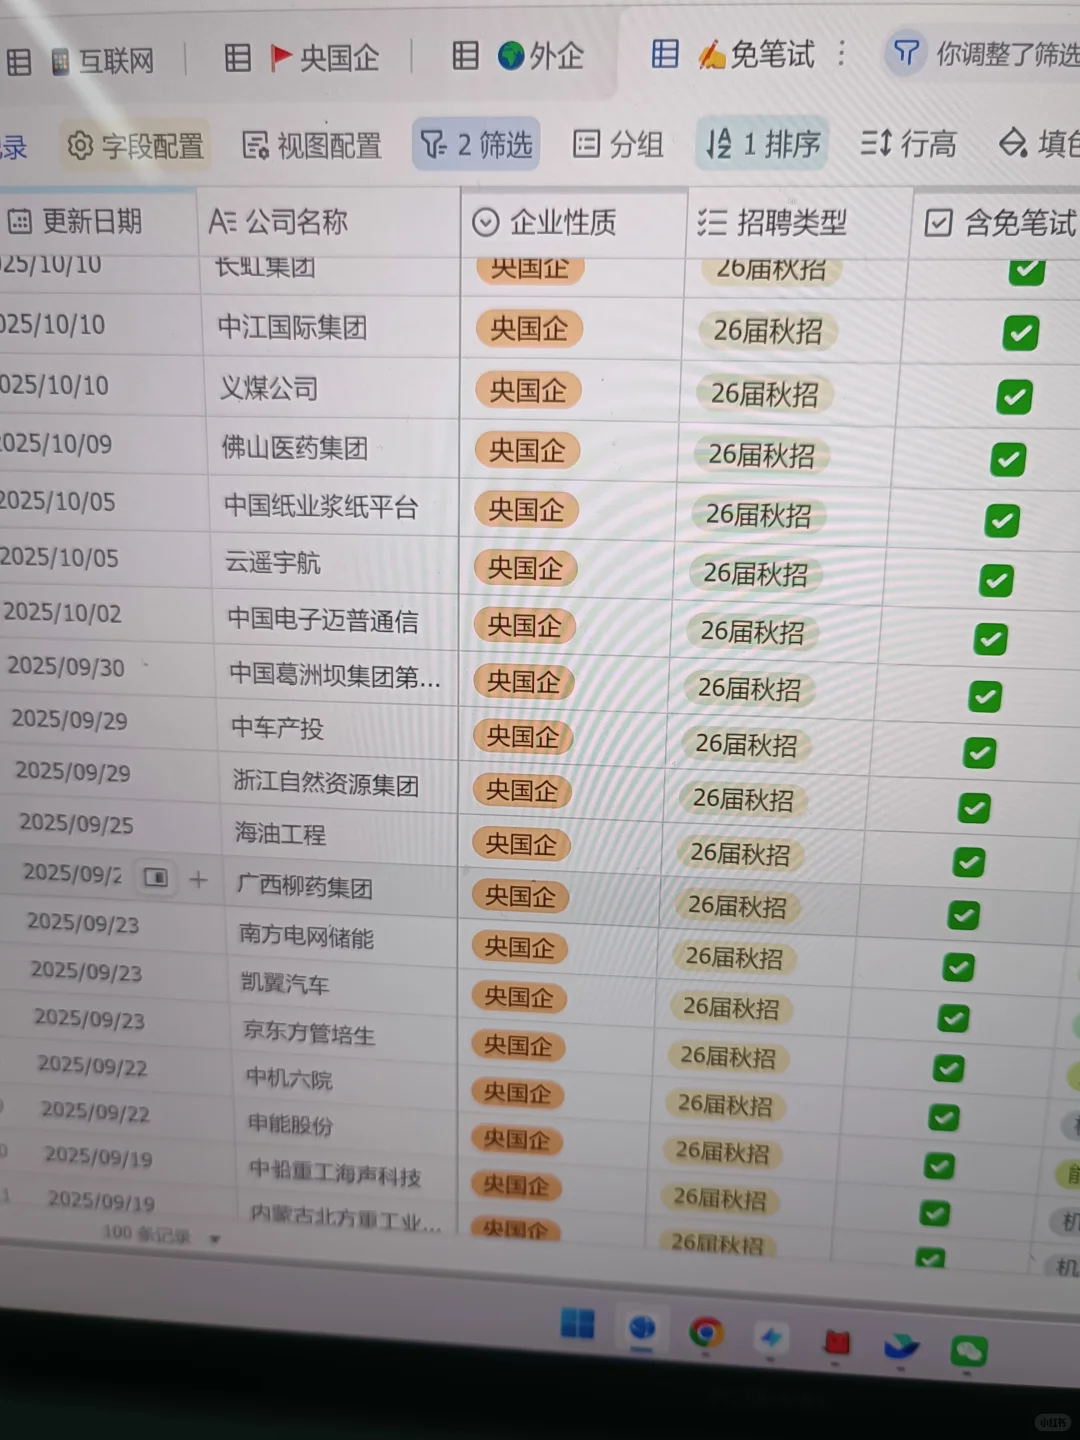
Task: Uncheck 含免笔试 for 南方电网储能
Action: click(x=958, y=967)
